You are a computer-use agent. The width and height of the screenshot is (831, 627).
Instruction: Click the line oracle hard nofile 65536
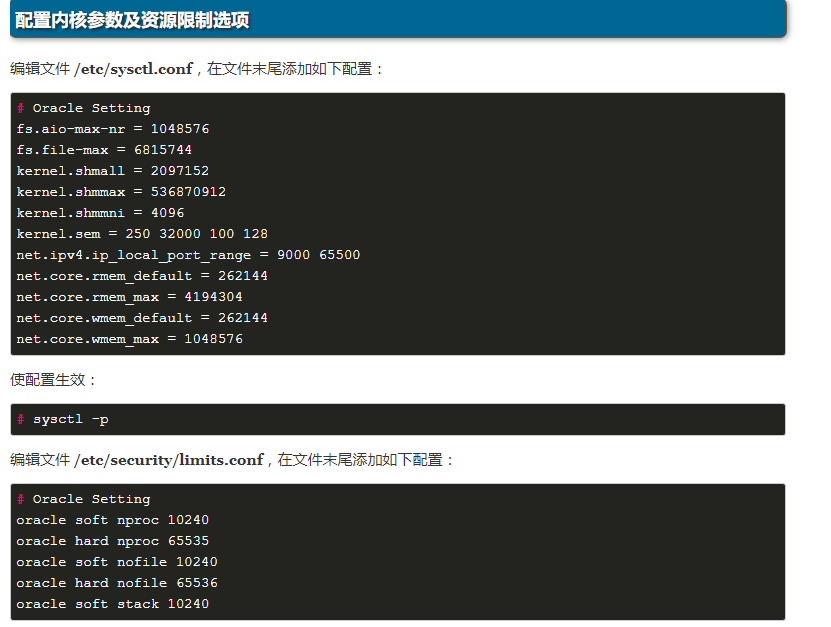[117, 583]
